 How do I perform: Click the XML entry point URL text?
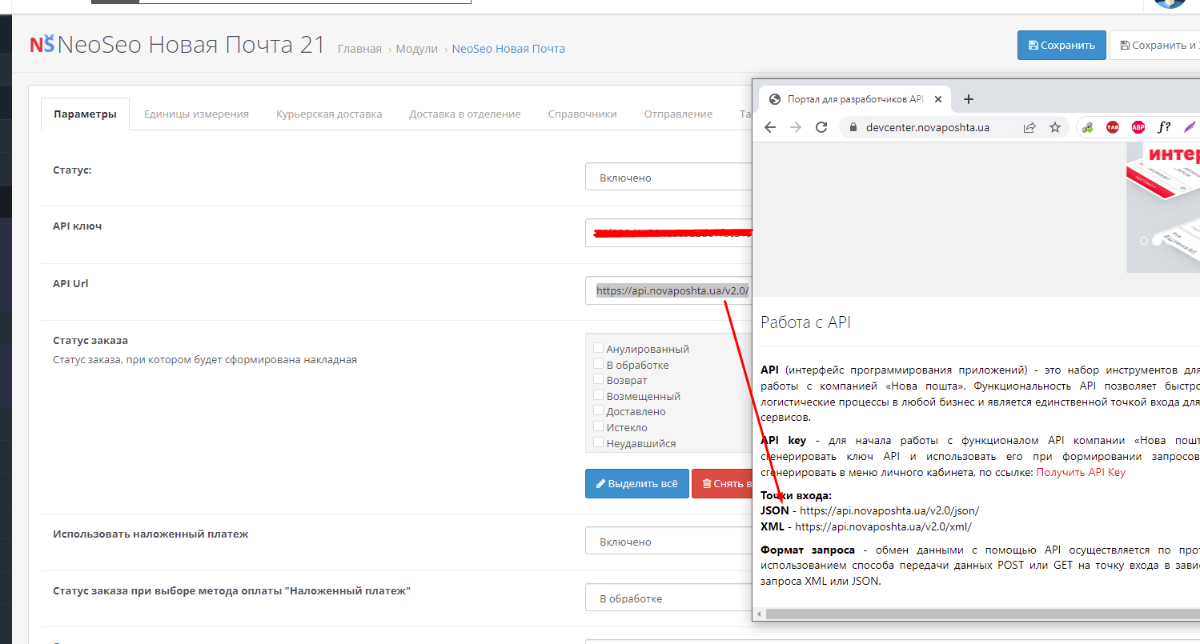point(883,526)
